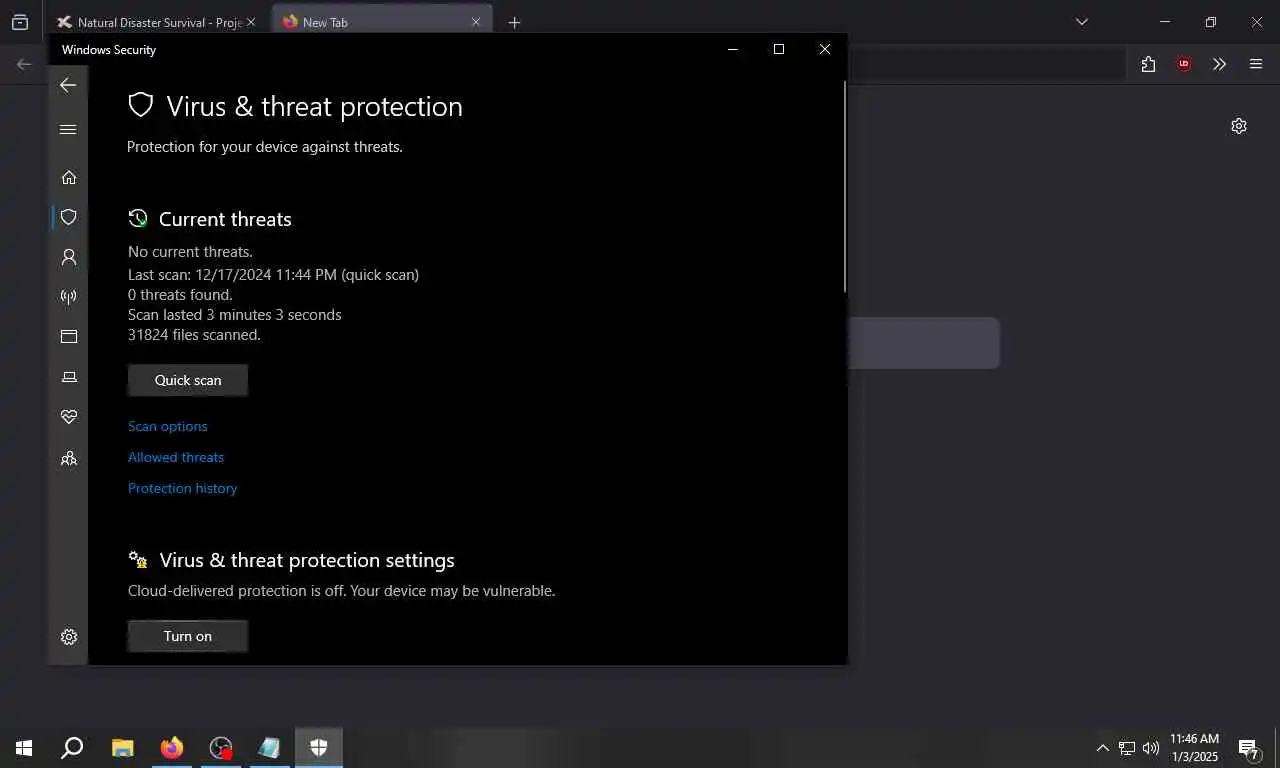Select Windows Security taskbar icon
The height and width of the screenshot is (768, 1280).
(319, 747)
